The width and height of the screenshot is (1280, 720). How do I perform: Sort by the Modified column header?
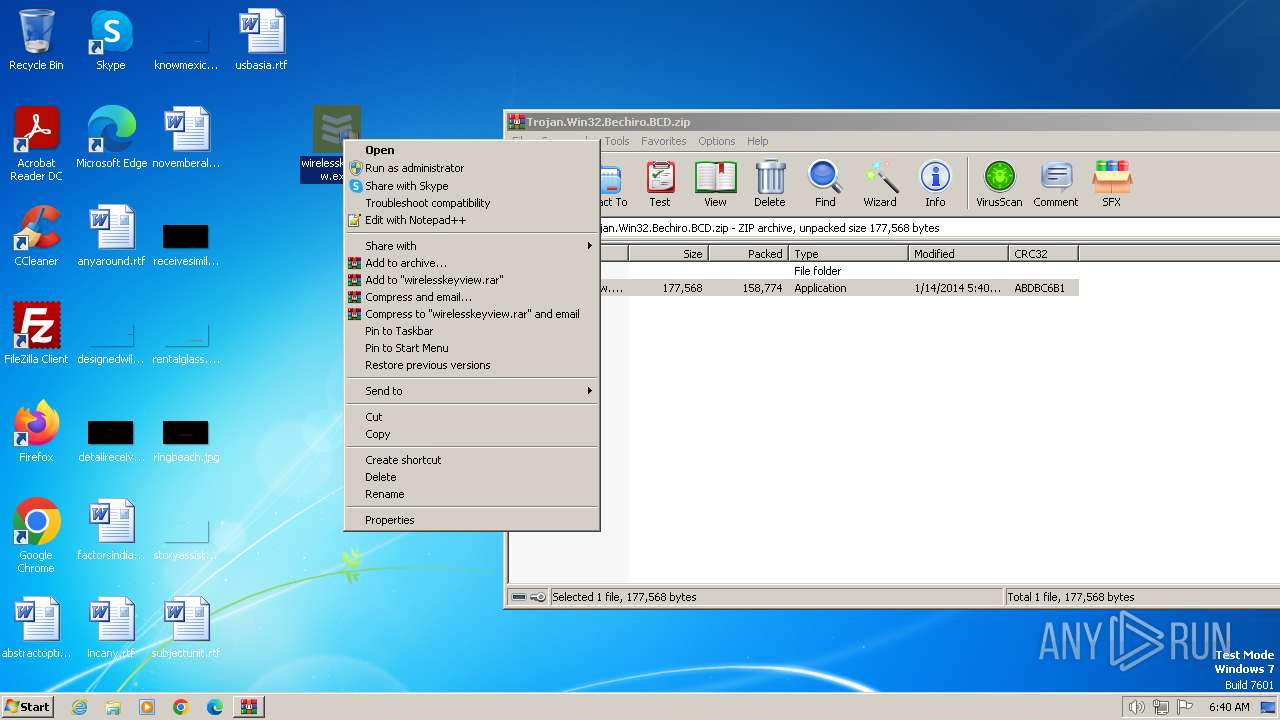pyautogui.click(x=958, y=254)
